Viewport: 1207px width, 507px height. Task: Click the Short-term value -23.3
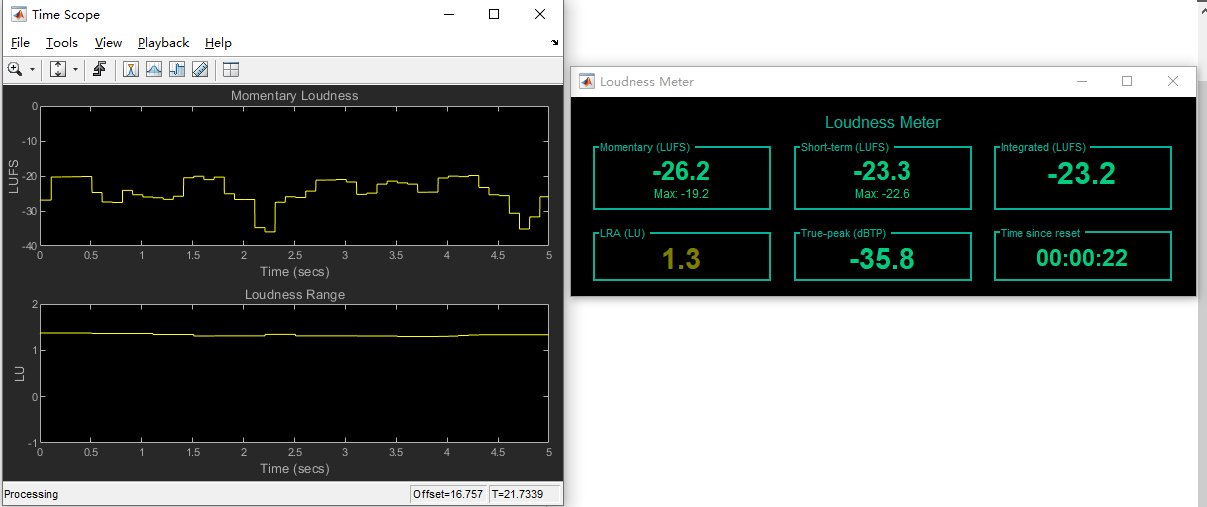point(882,172)
